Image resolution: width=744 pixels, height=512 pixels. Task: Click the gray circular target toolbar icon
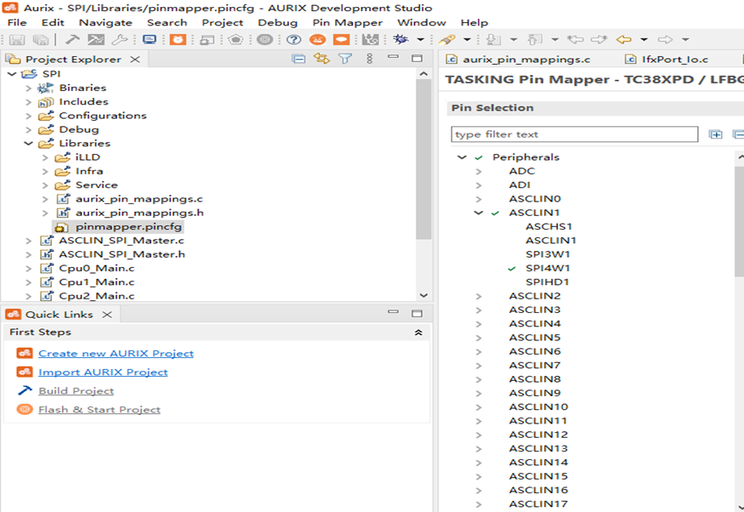265,40
